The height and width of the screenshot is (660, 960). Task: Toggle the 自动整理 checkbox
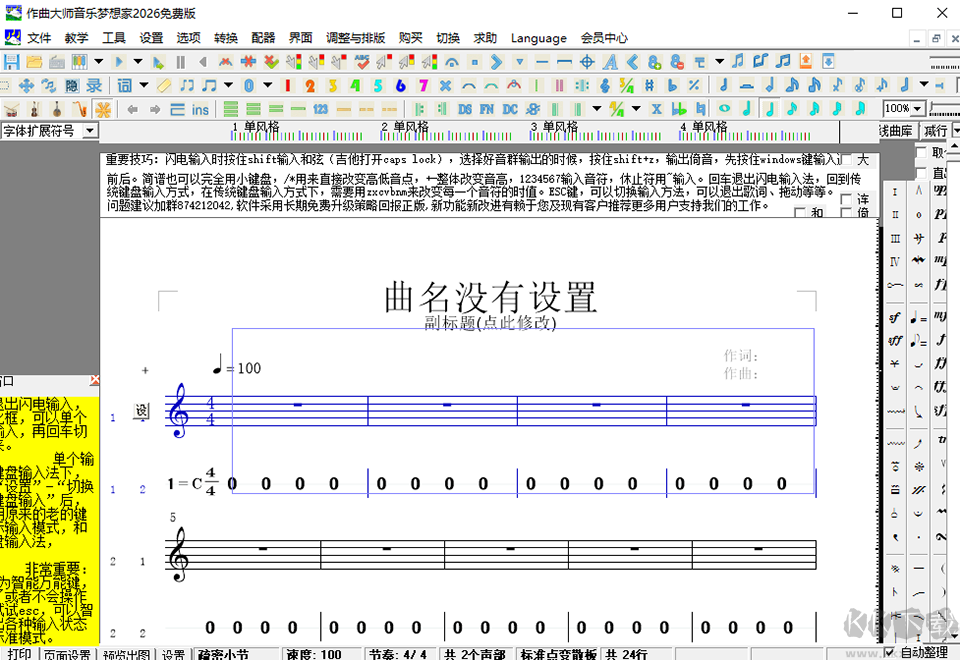click(890, 653)
